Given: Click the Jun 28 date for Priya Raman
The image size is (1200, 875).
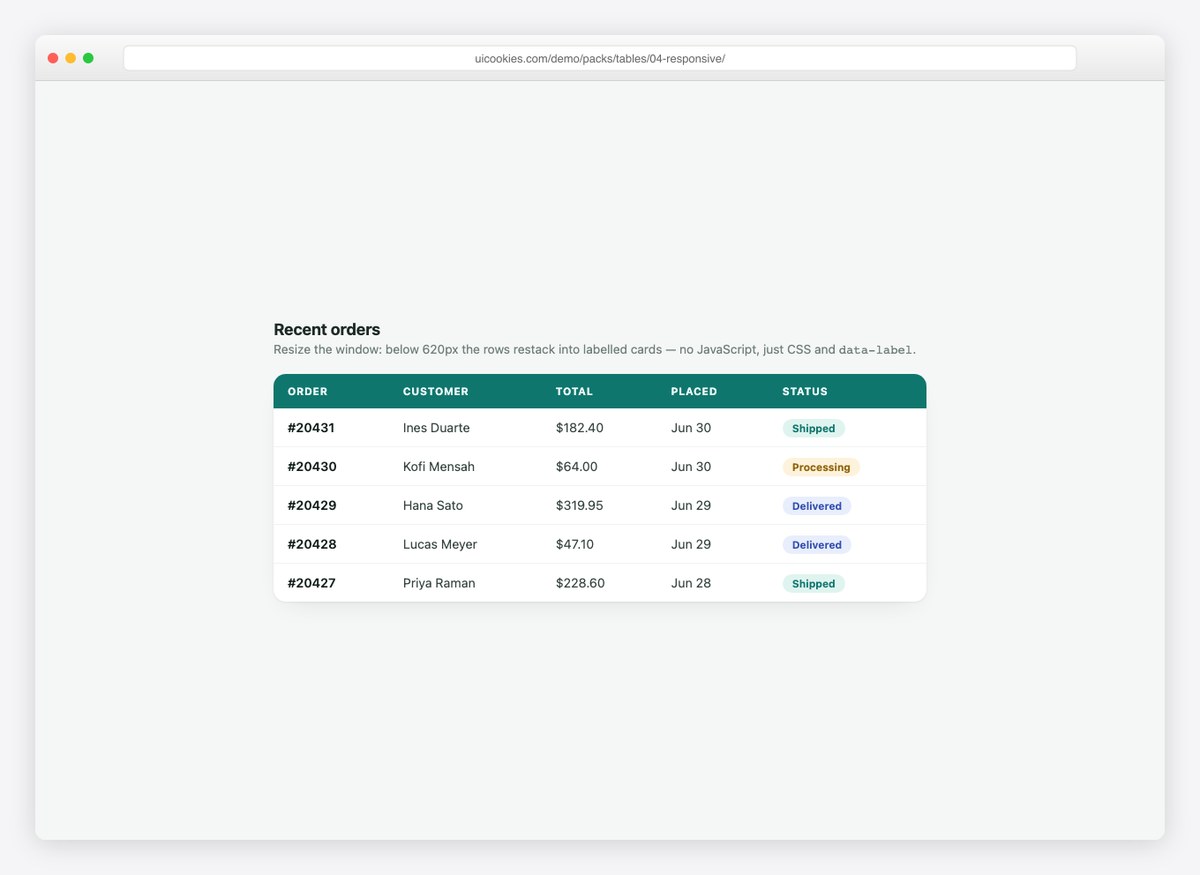Looking at the screenshot, I should (691, 583).
